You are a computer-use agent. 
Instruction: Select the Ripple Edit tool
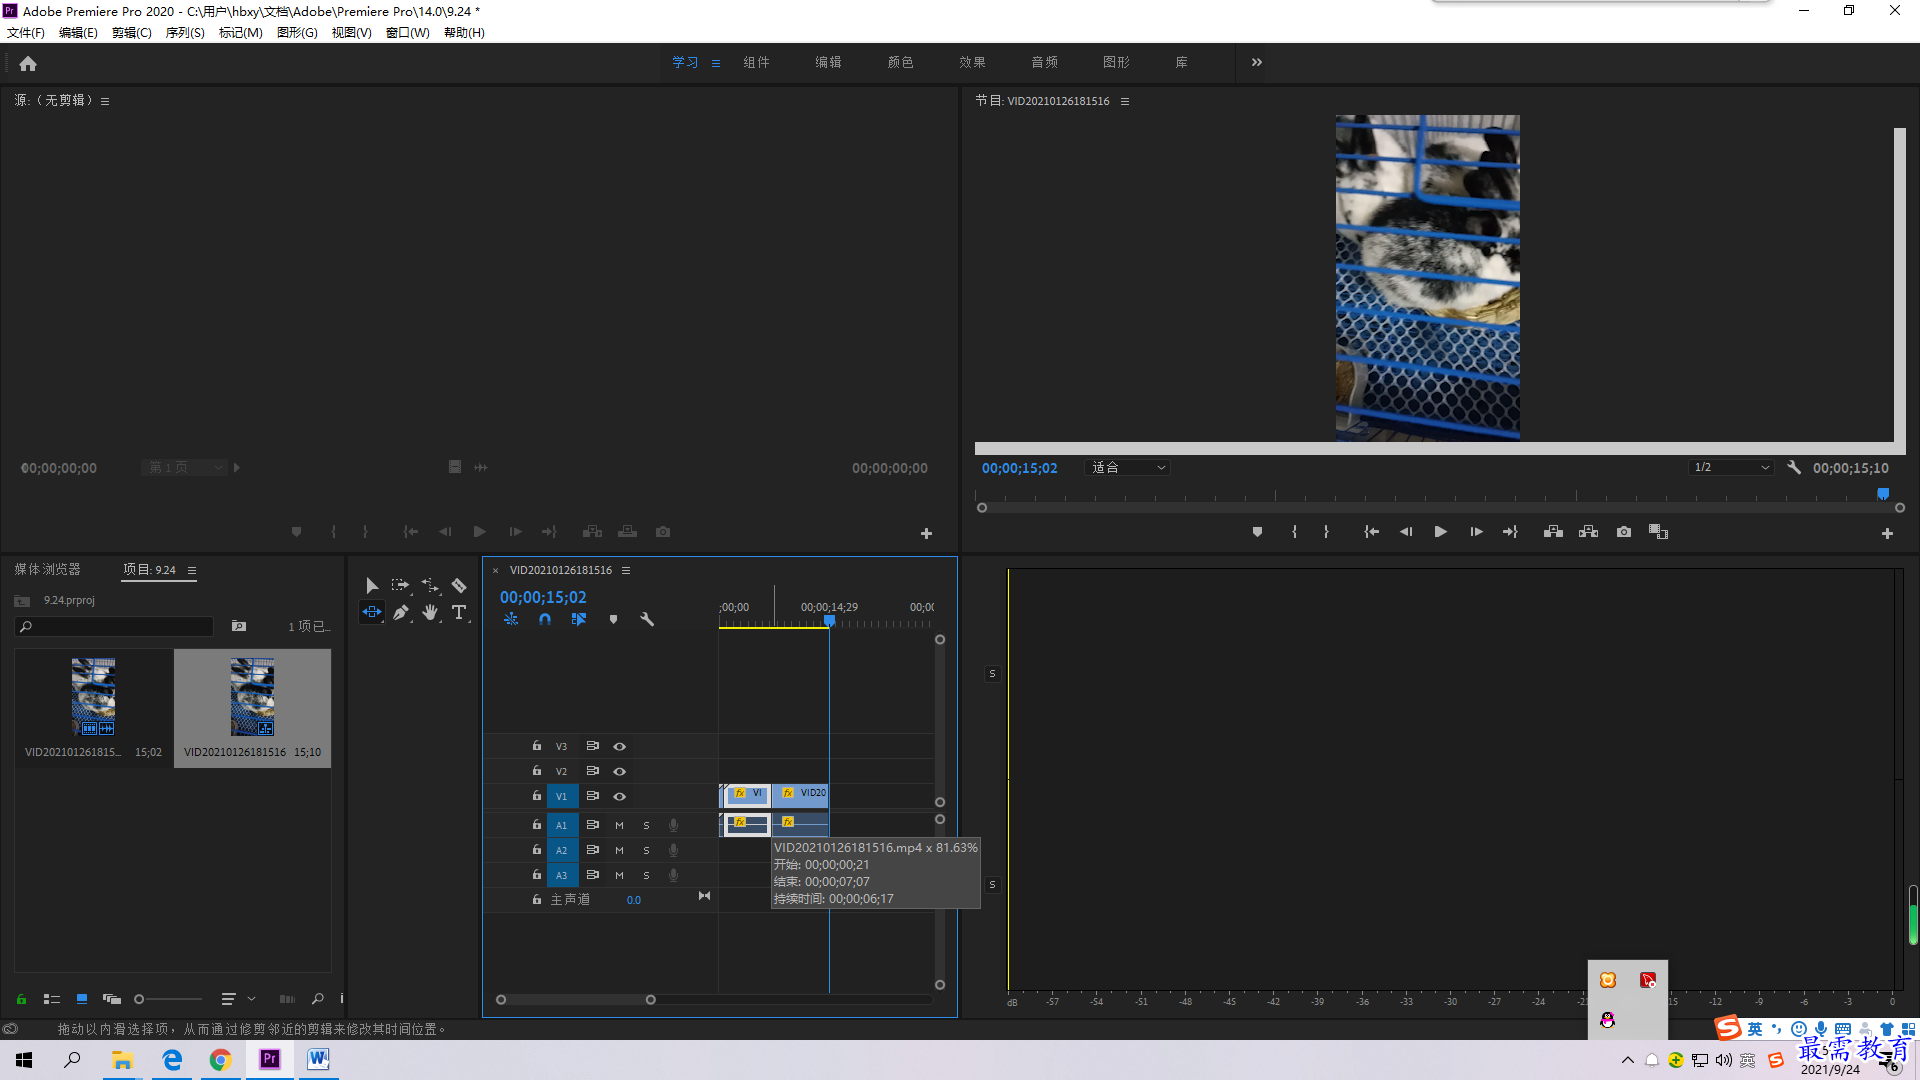point(430,585)
